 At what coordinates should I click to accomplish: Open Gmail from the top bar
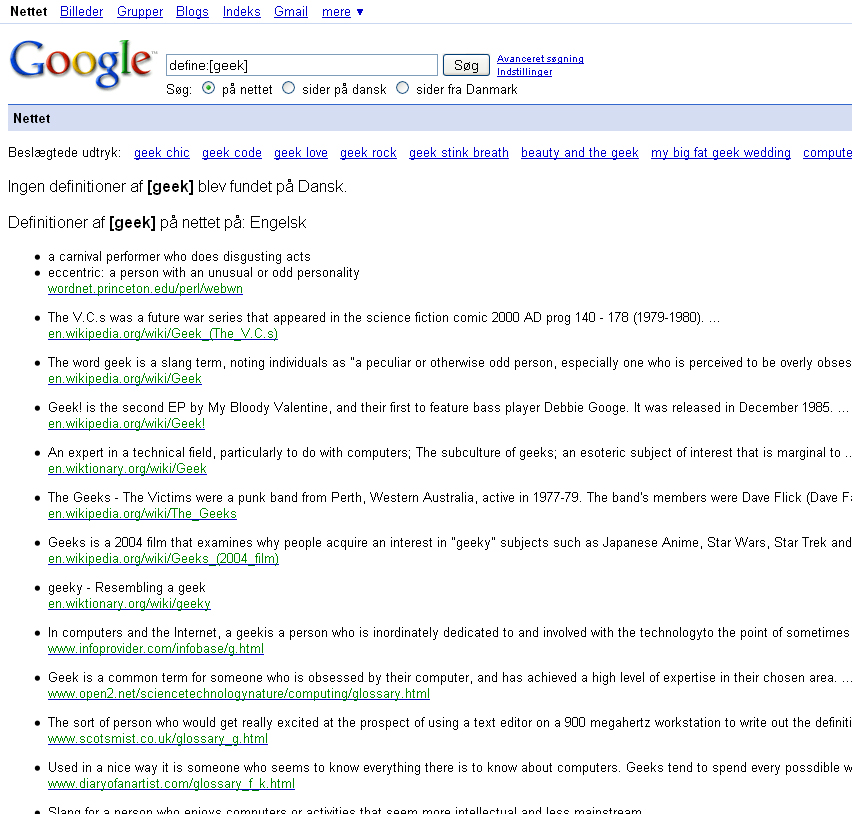pyautogui.click(x=291, y=12)
